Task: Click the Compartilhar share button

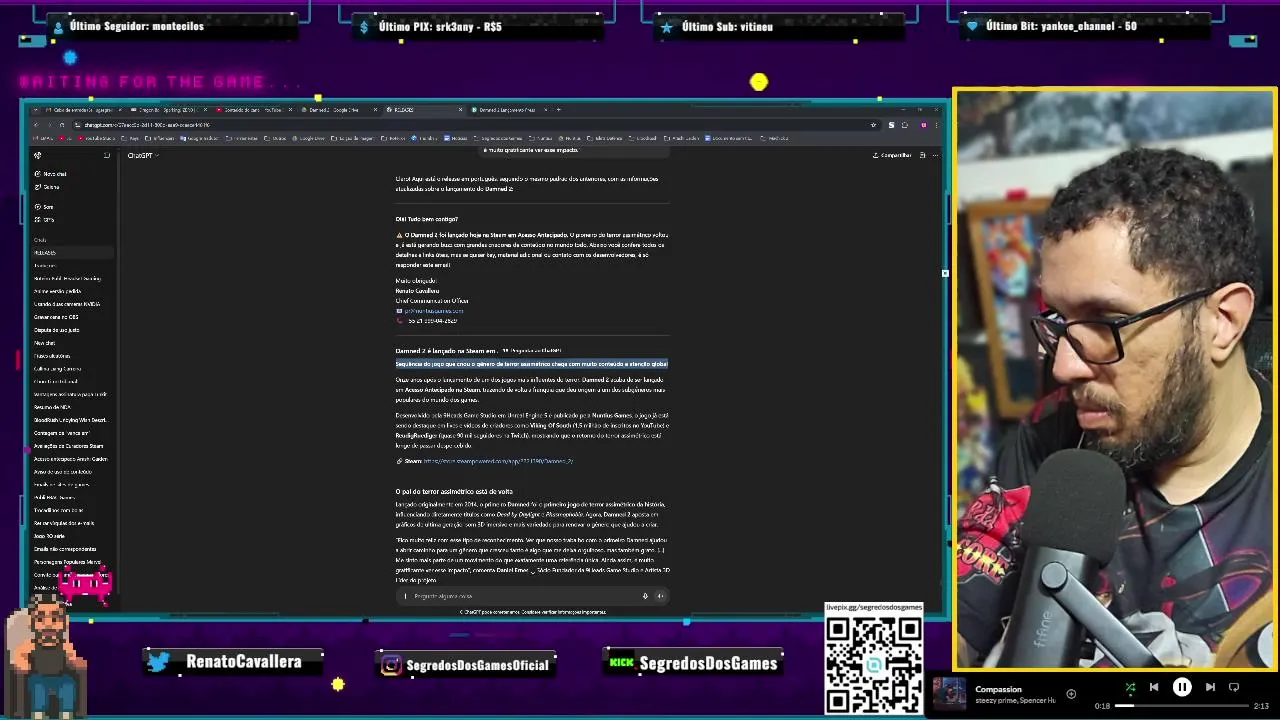Action: click(x=892, y=155)
